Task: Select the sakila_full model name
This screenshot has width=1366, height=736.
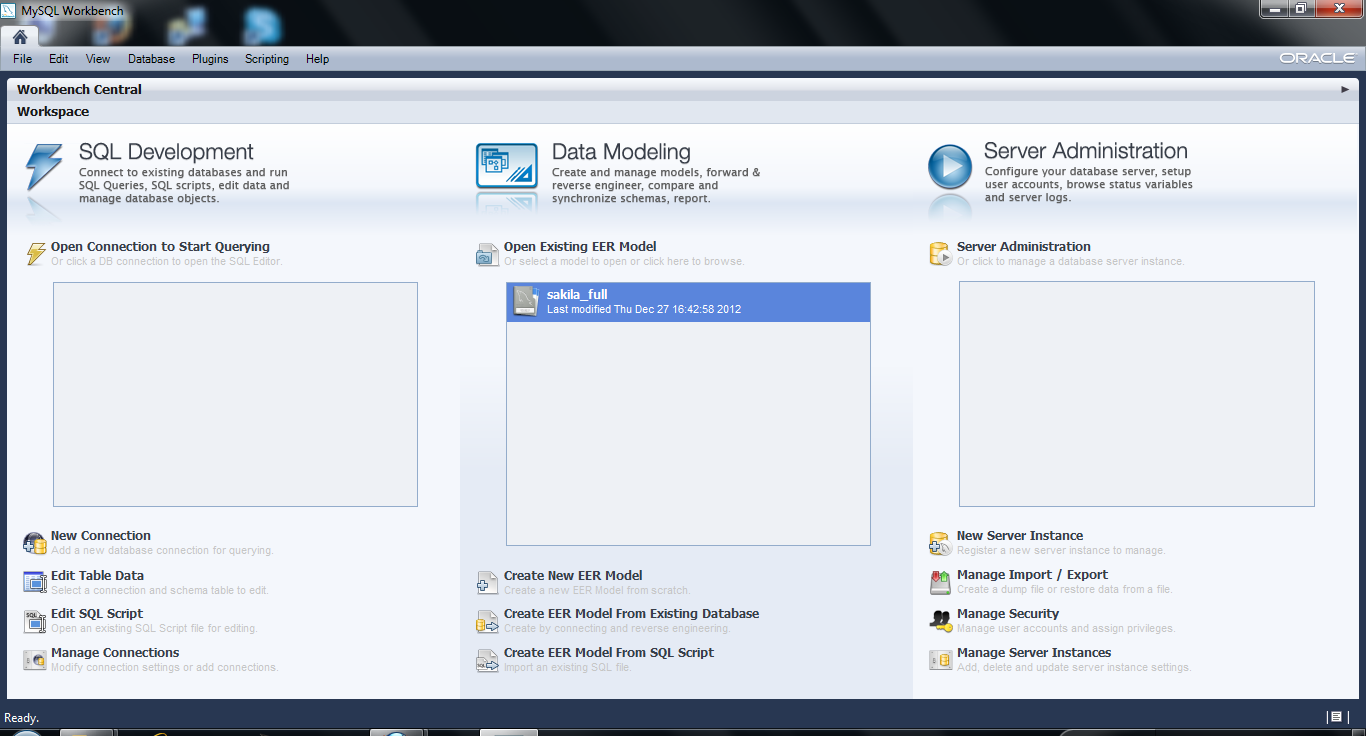Action: [x=577, y=295]
